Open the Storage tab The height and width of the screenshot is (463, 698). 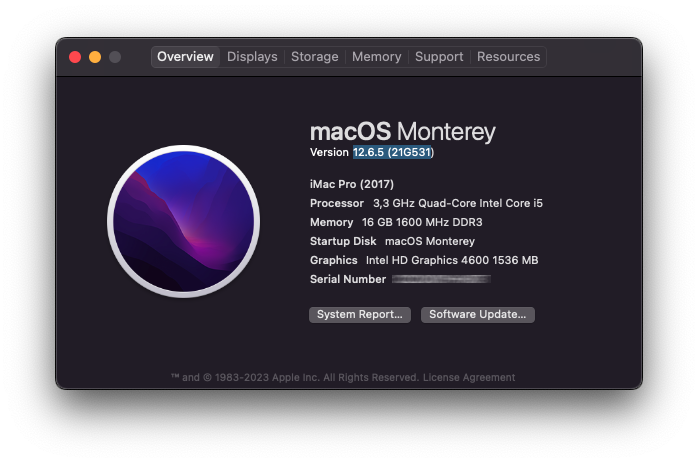315,57
